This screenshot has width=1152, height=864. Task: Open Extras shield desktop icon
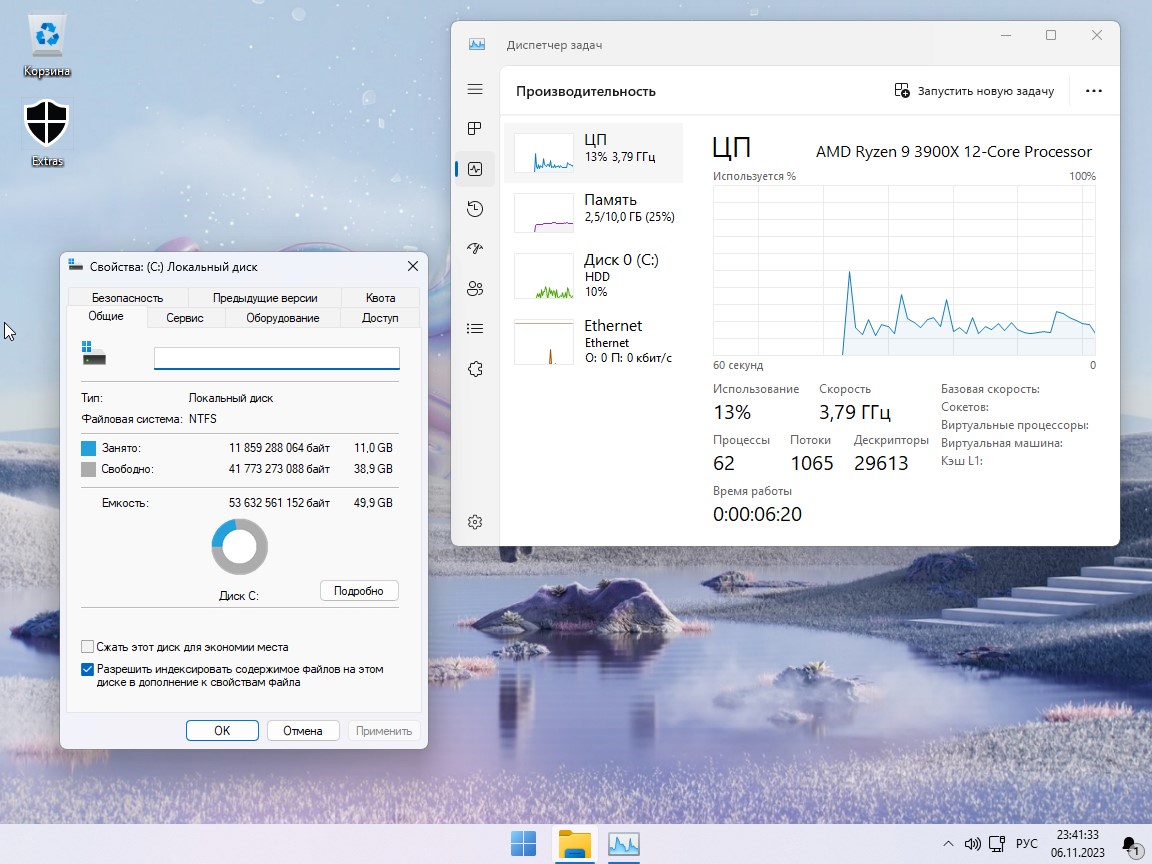coord(47,134)
